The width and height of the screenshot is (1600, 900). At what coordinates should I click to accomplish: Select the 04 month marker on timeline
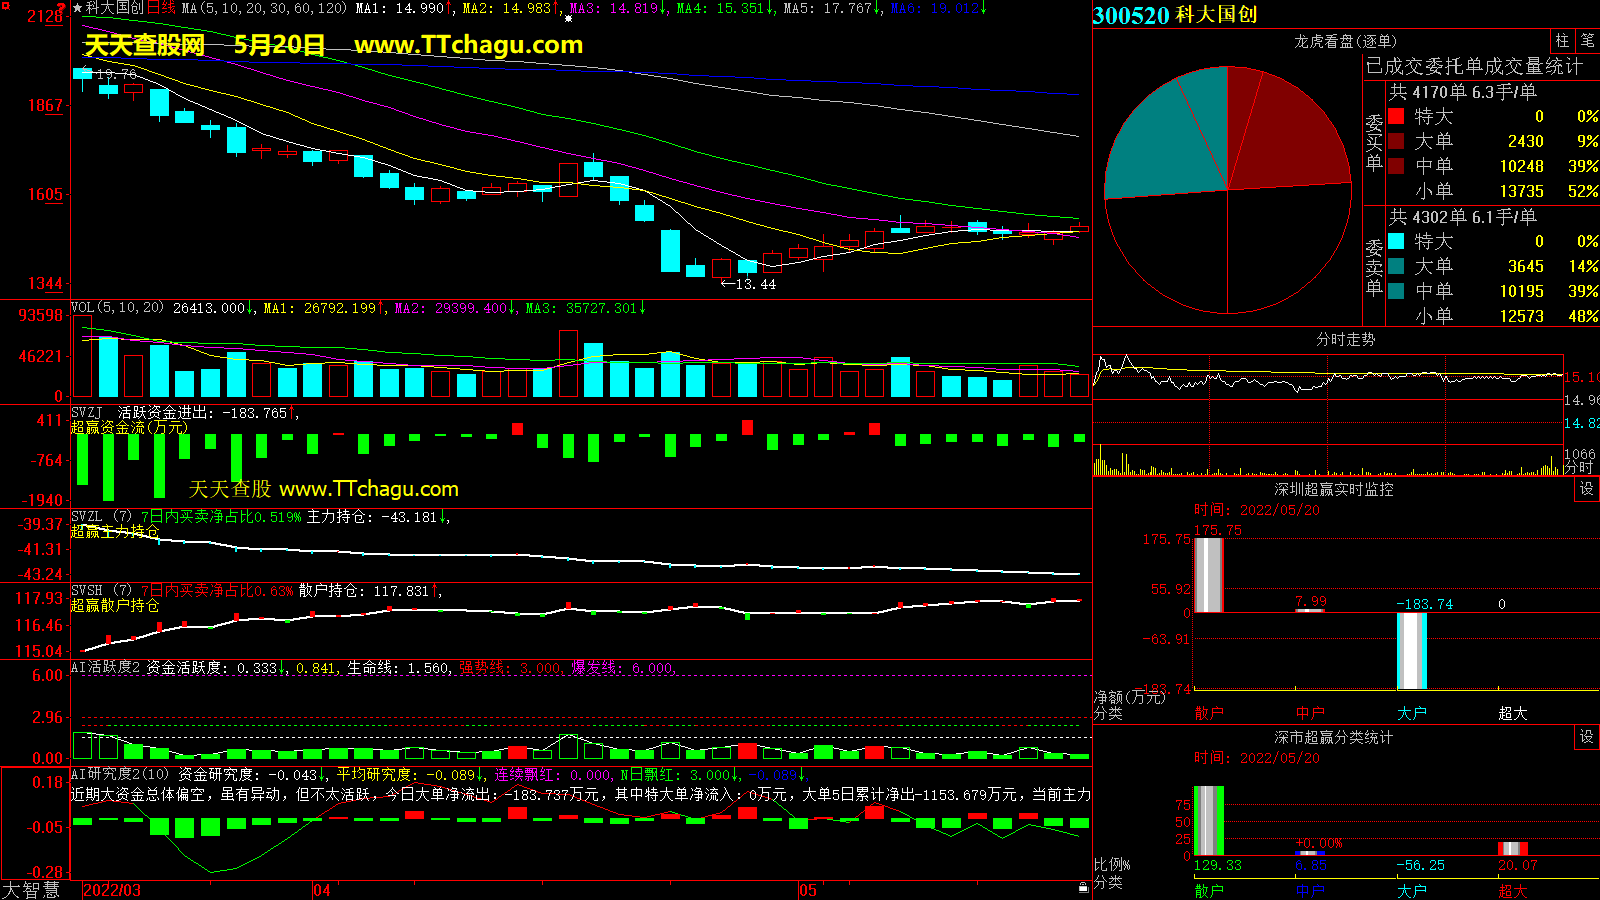click(x=322, y=890)
